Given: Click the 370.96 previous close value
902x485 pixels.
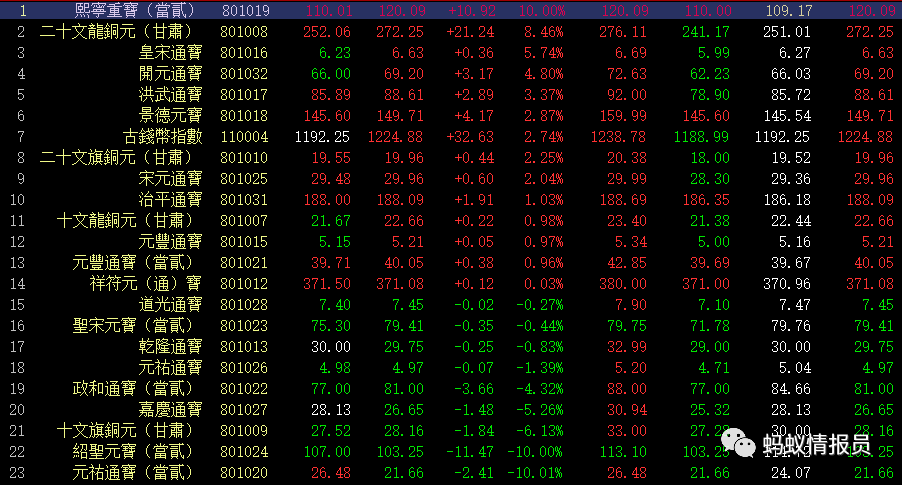Looking at the screenshot, I should [x=787, y=284].
